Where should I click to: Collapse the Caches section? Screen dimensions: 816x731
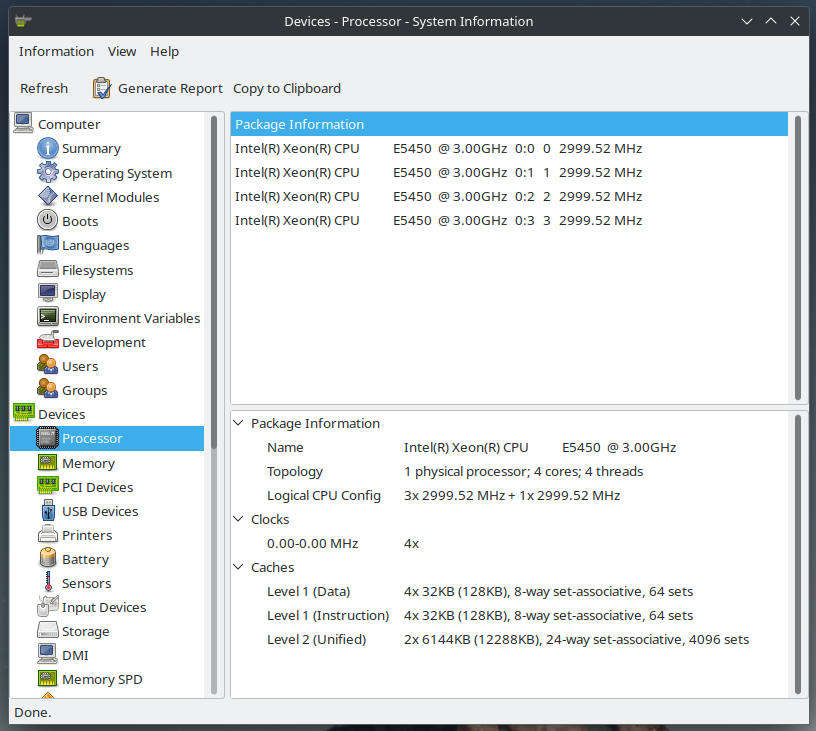click(238, 567)
